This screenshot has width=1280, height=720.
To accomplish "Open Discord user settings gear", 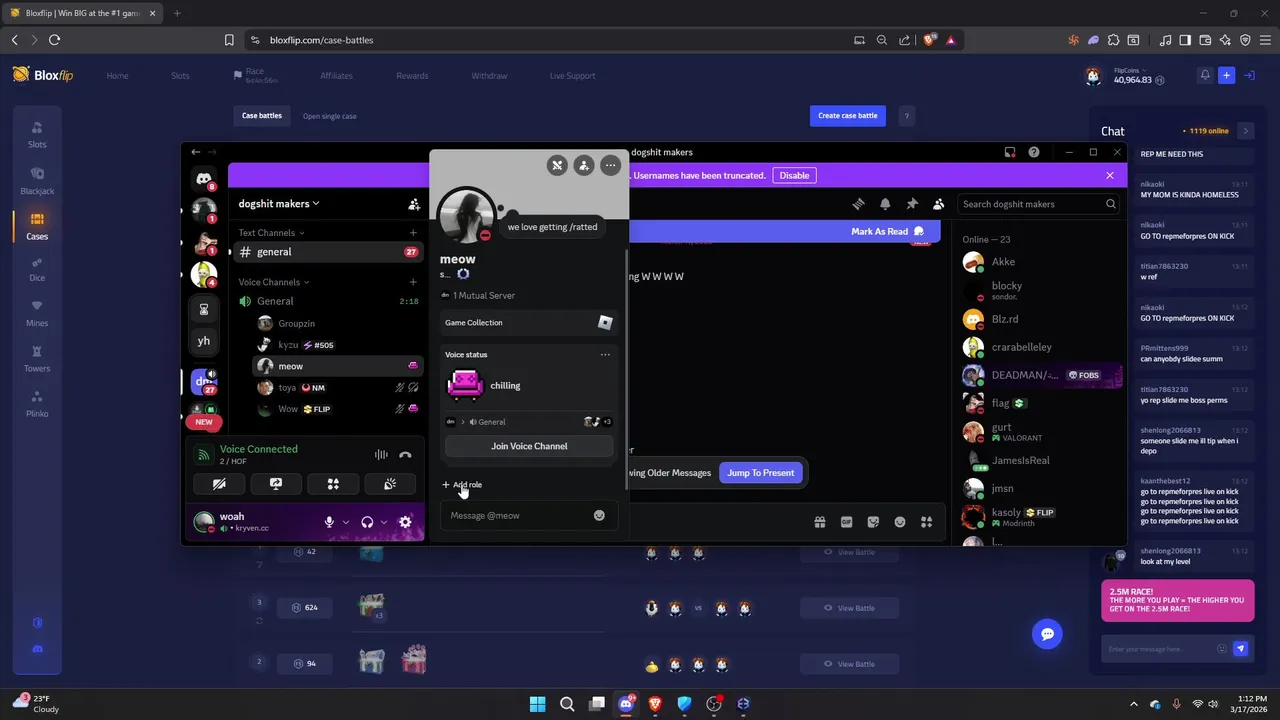I will pyautogui.click(x=405, y=522).
